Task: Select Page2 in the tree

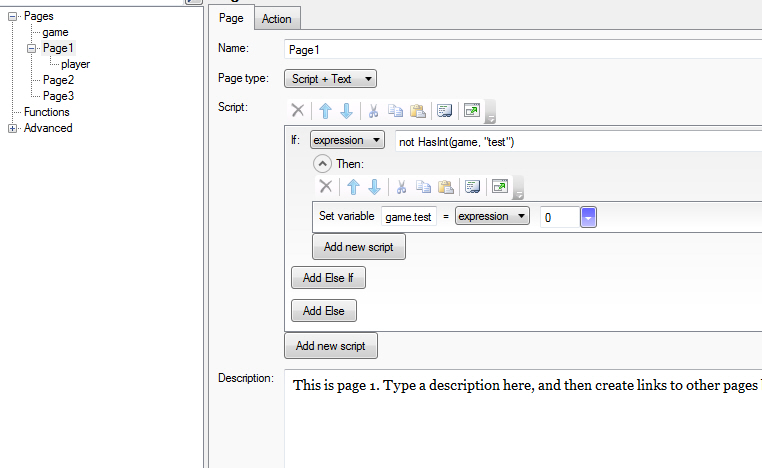Action: click(58, 80)
